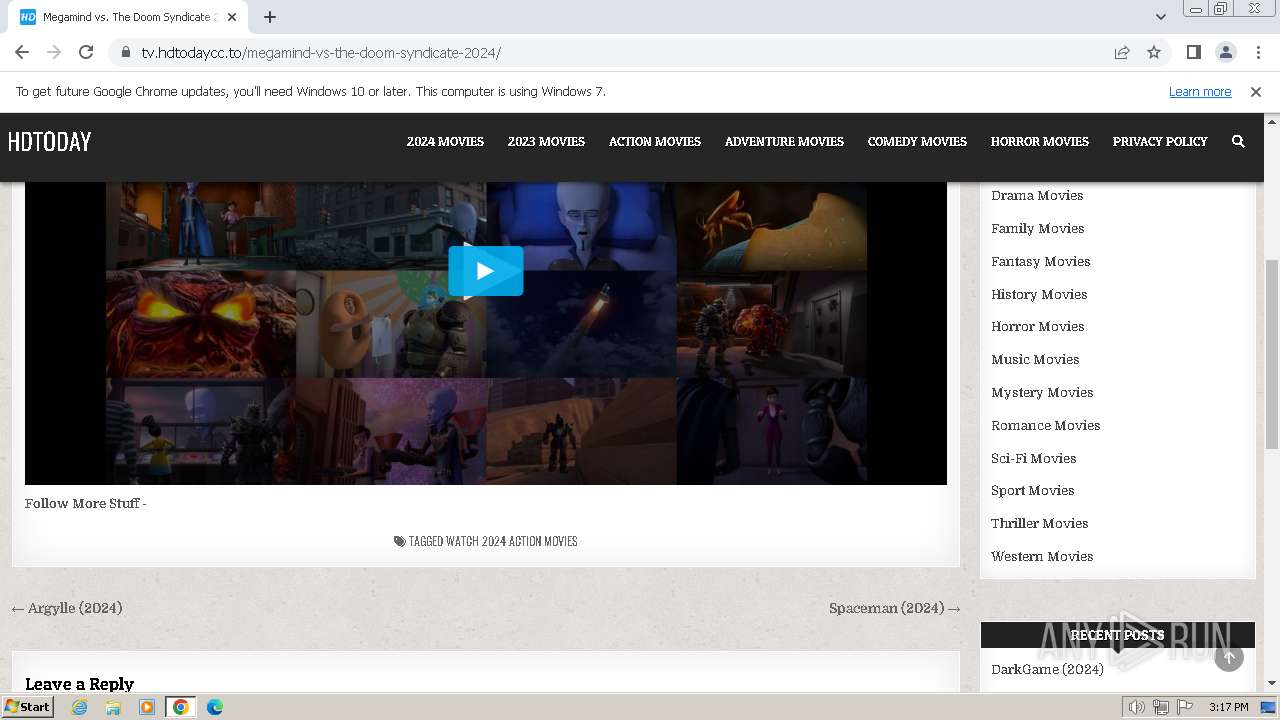Open the ADVENTURE MOVIES menu
This screenshot has height=720, width=1280.
[x=784, y=142]
